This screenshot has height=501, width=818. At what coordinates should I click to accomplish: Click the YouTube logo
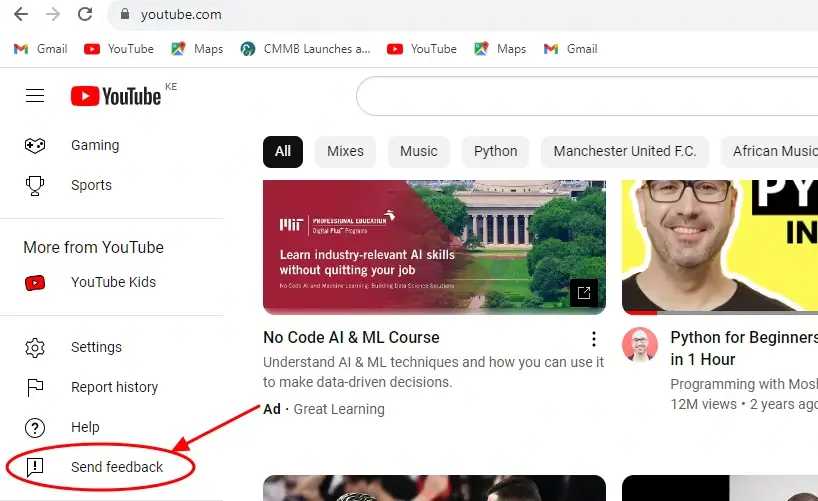coord(116,96)
